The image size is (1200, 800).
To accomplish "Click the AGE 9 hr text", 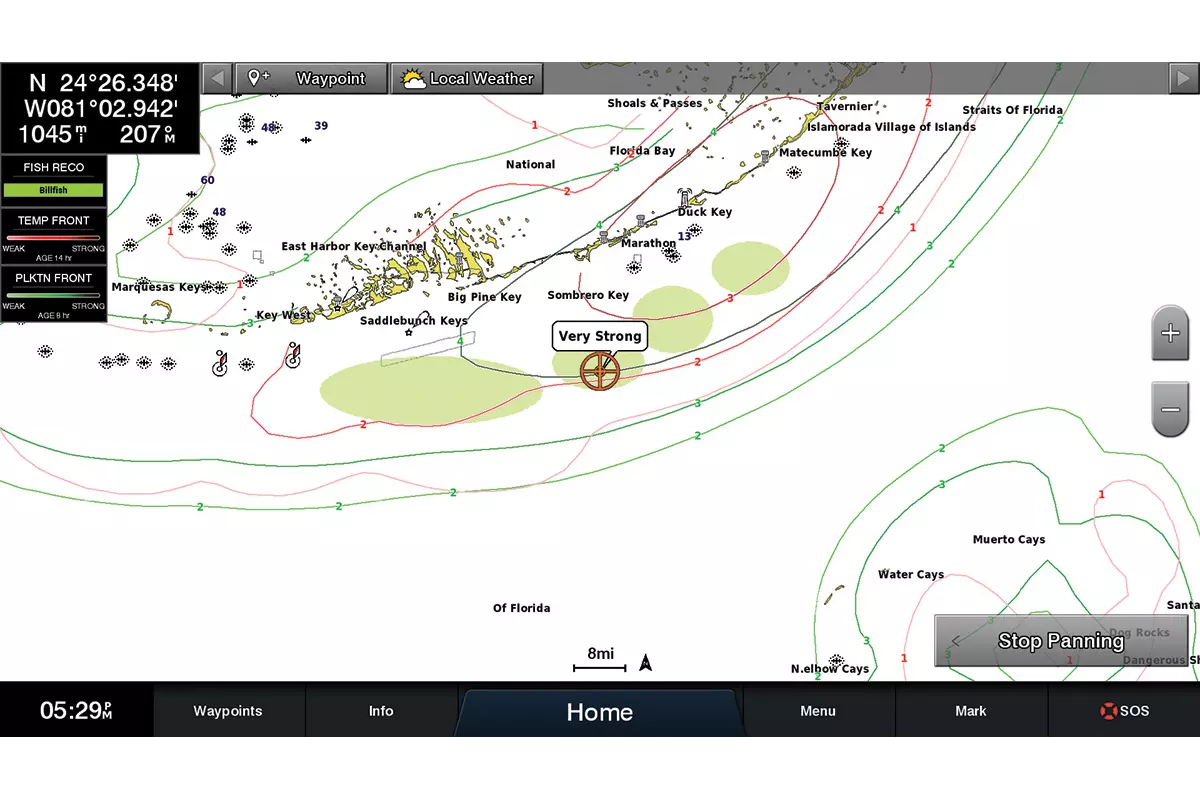I will (x=54, y=315).
